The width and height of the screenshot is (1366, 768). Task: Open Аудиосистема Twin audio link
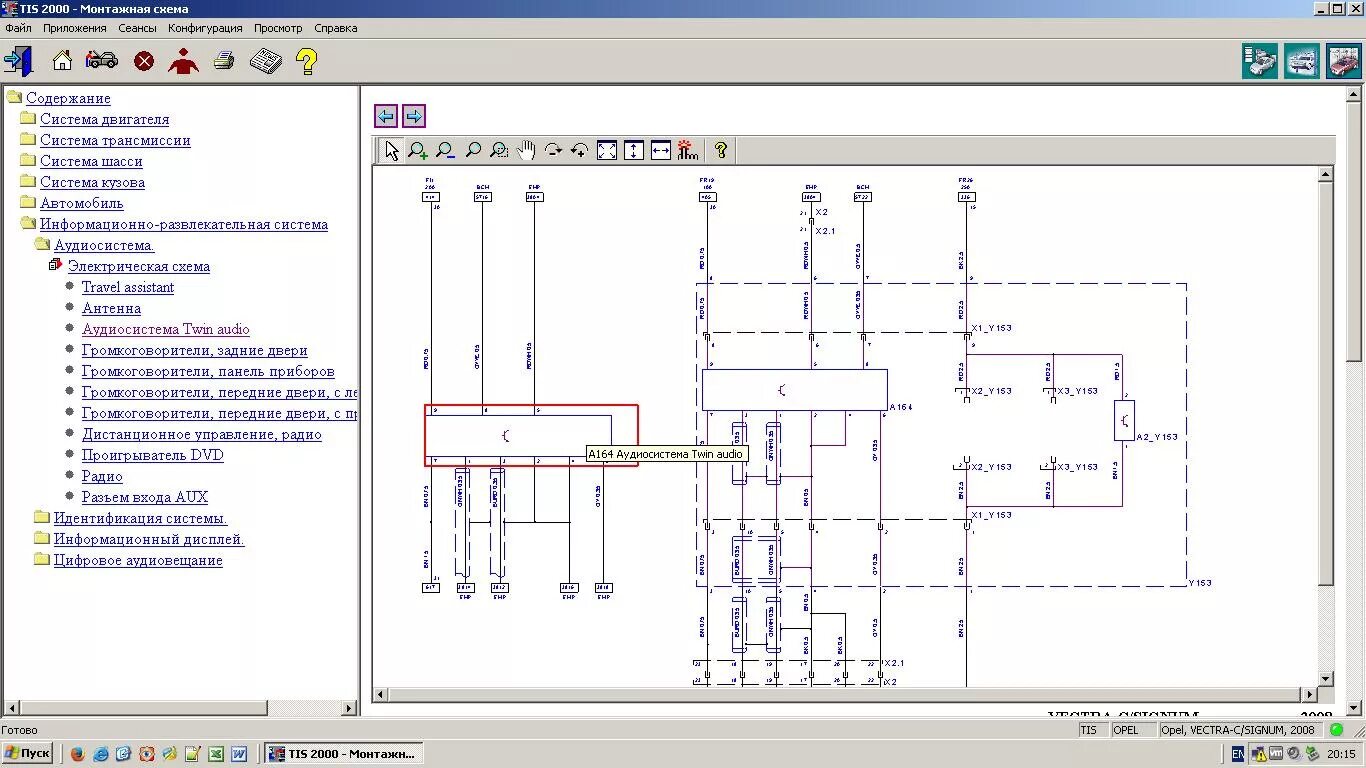tap(166, 329)
